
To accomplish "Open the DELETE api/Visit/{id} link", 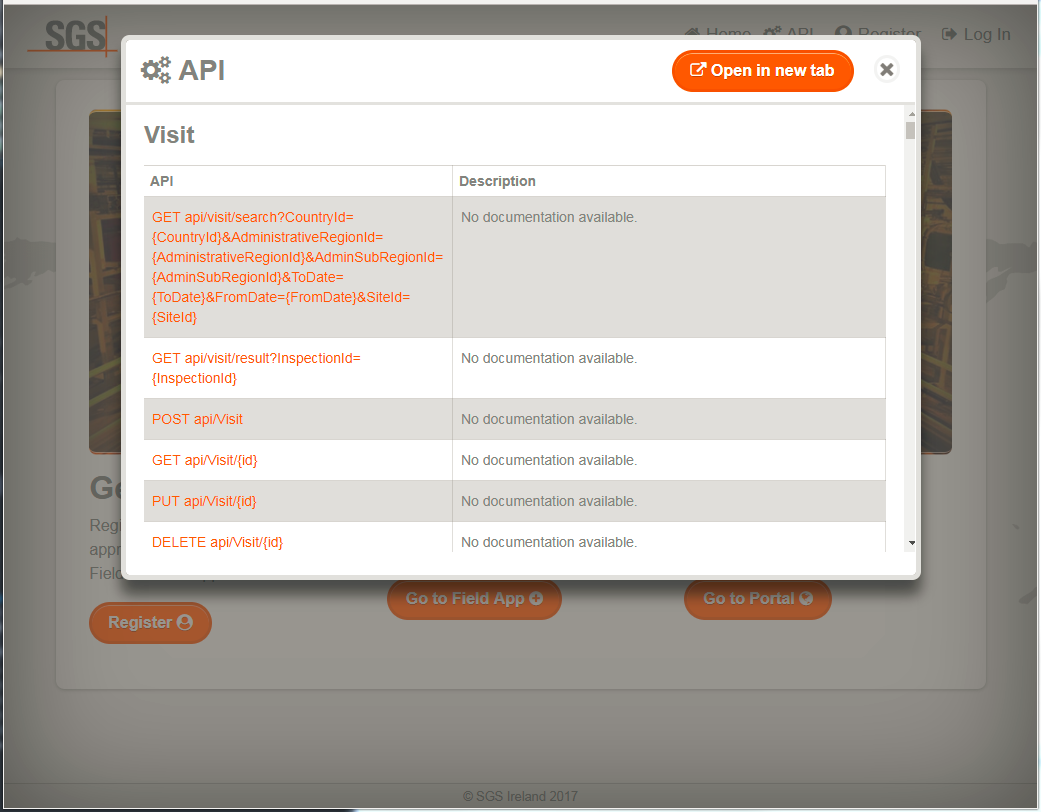I will pos(217,542).
